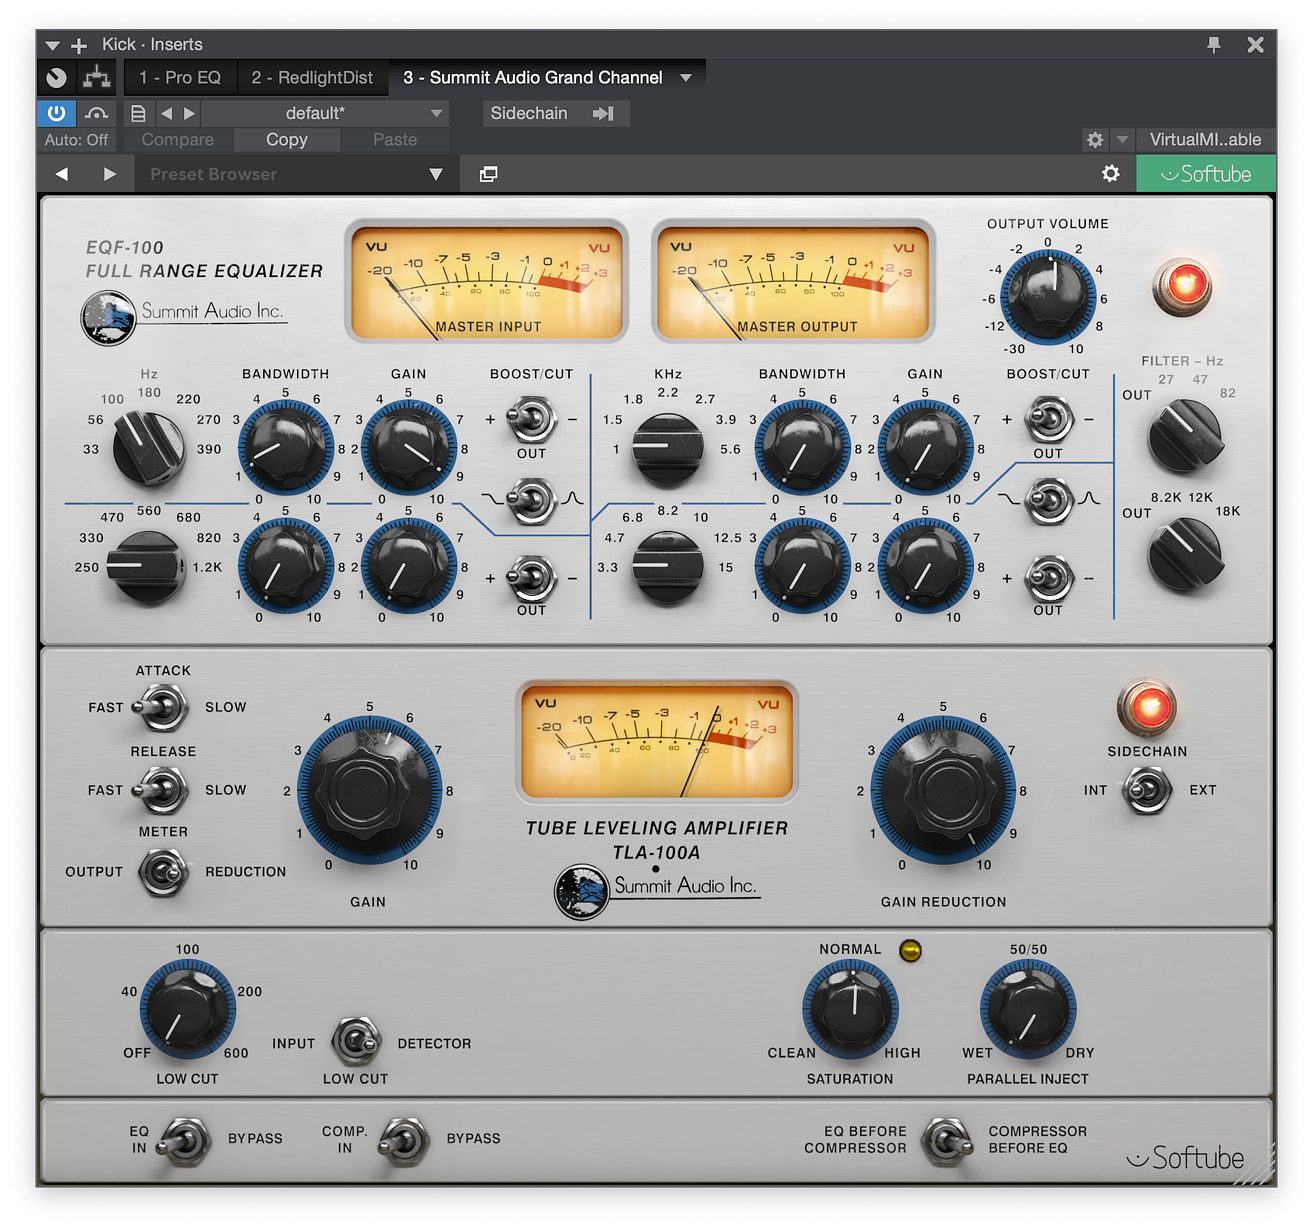Go to next preset in Preset Browser
1313x1229 pixels.
pos(110,174)
